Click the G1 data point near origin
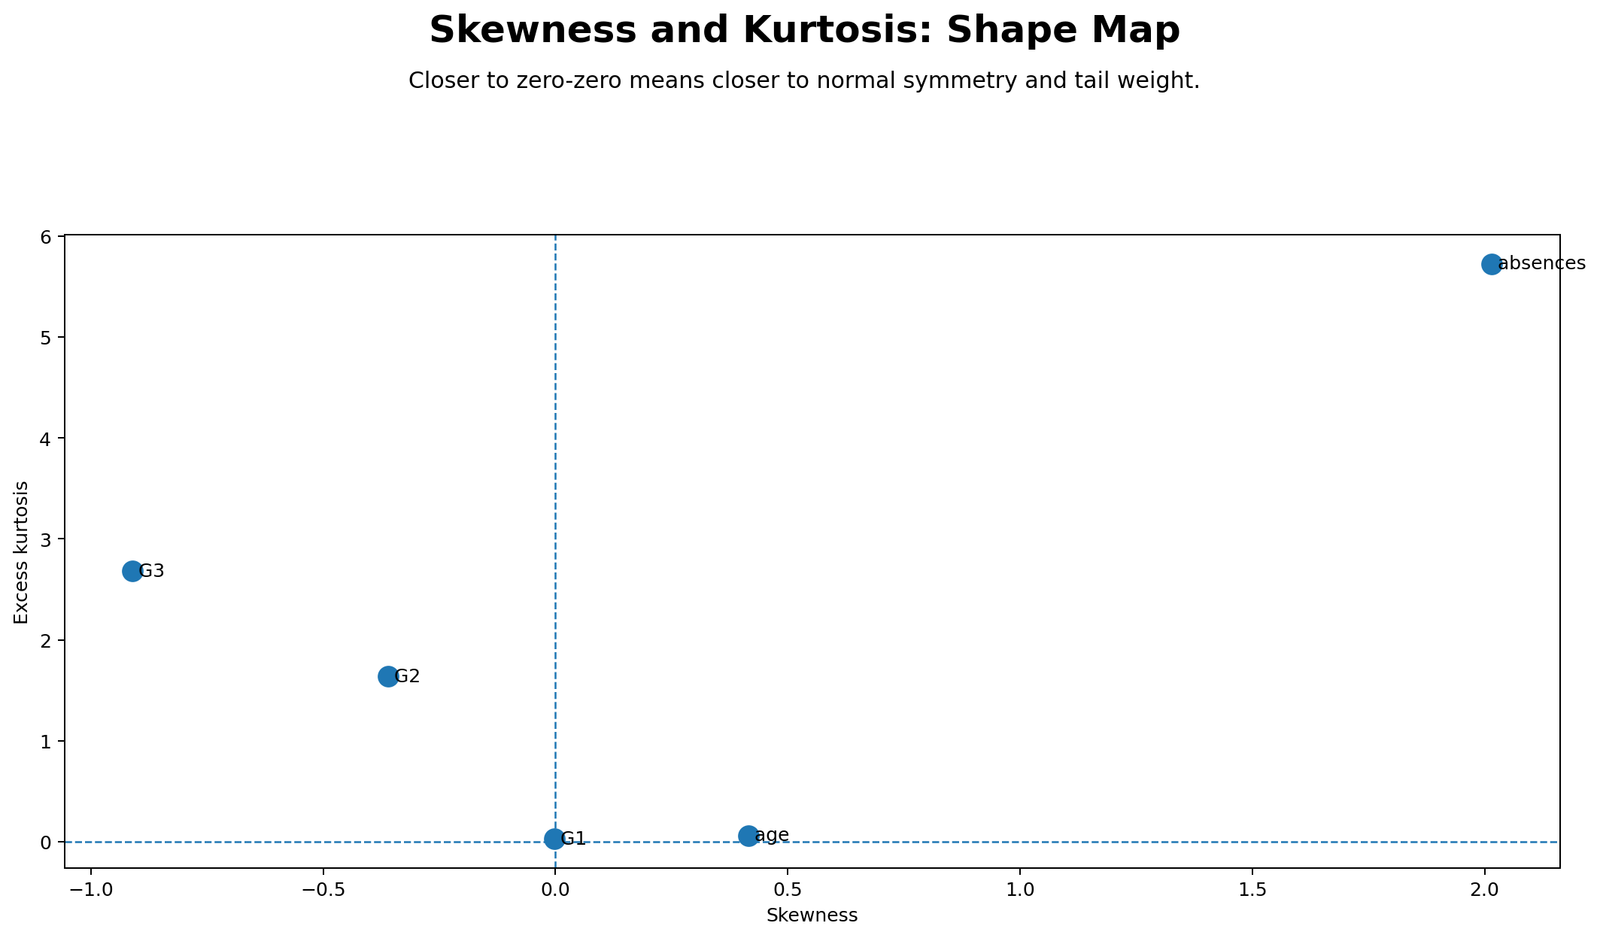Image resolution: width=1600 pixels, height=938 pixels. pos(554,839)
